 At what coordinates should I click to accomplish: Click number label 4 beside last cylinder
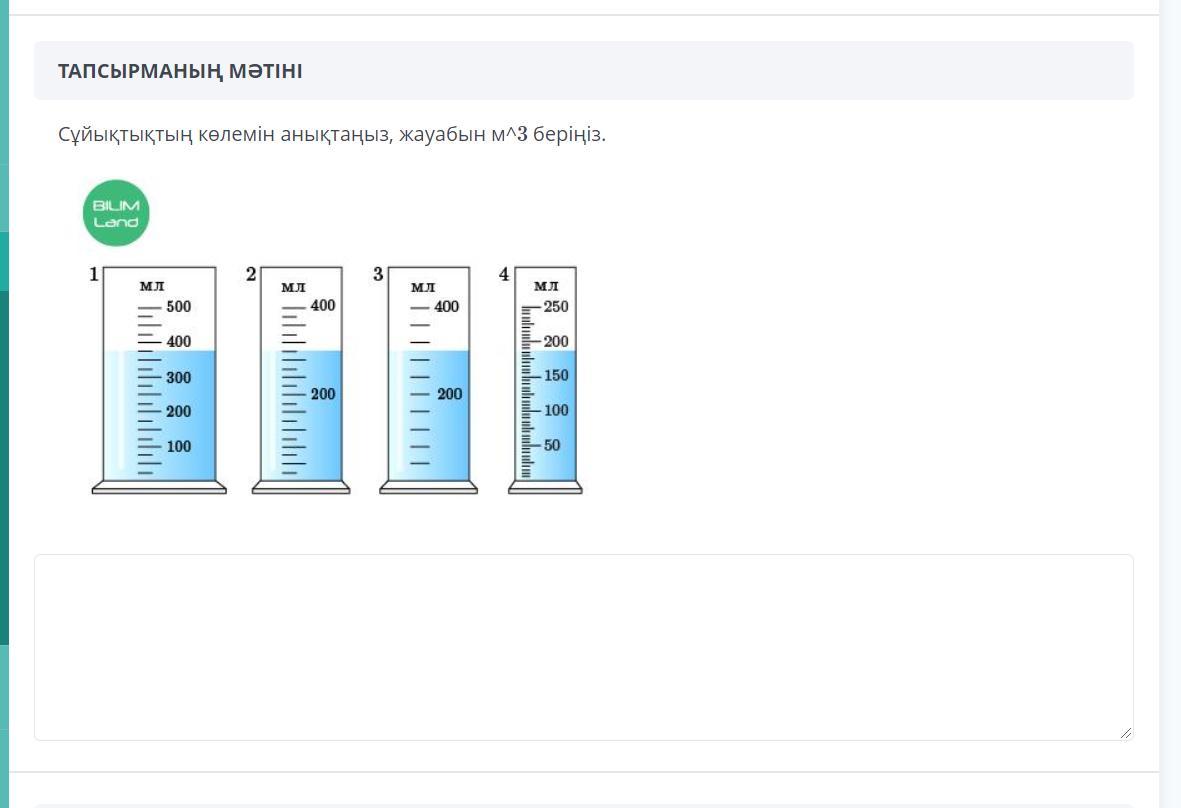pyautogui.click(x=504, y=274)
